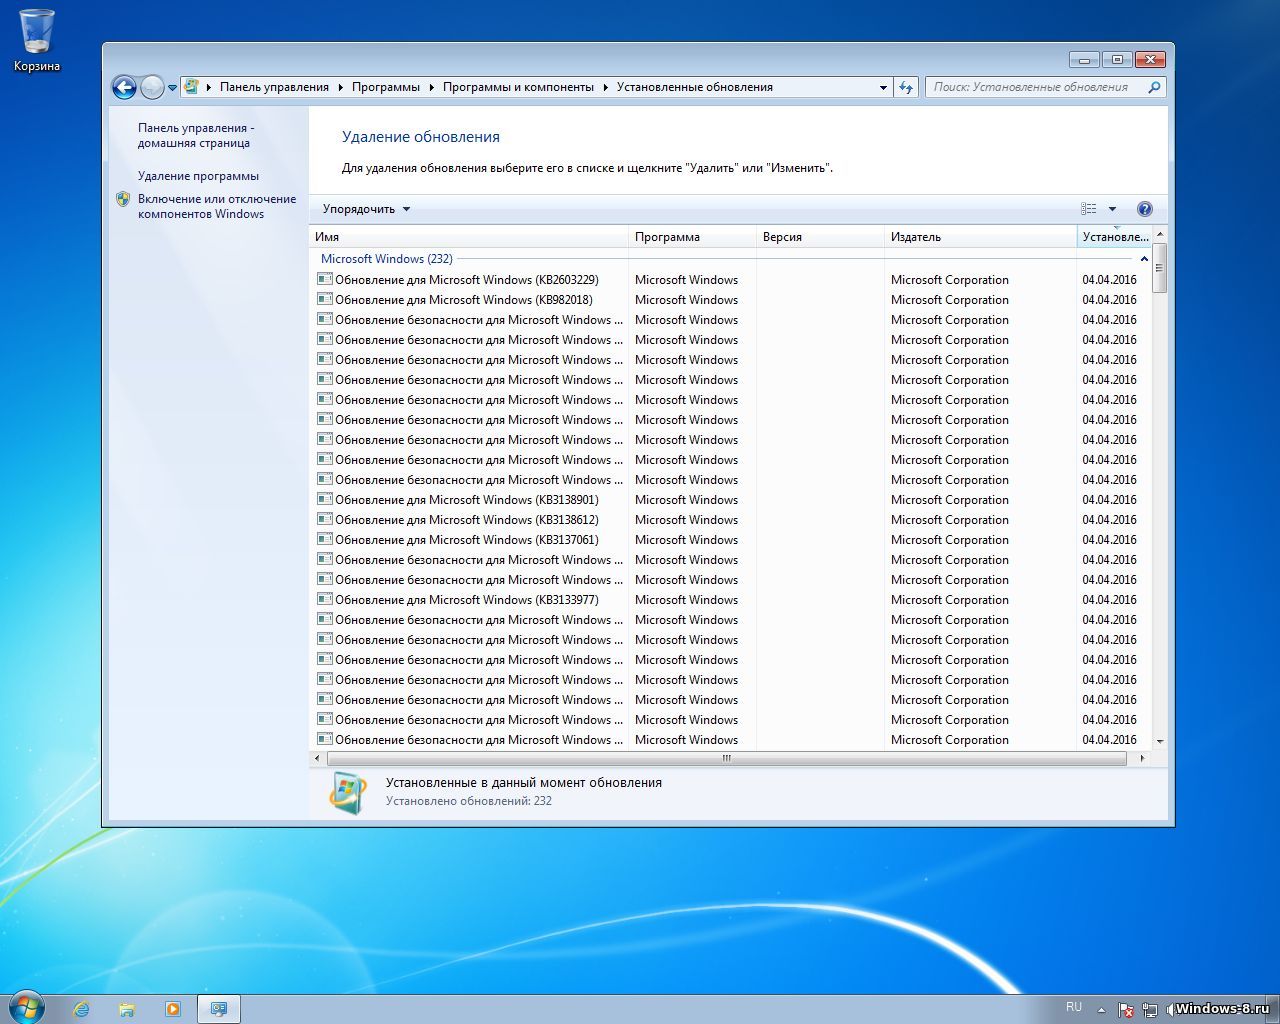
Task: Click the 'Панель управления' breadcrumb
Action: (x=274, y=87)
